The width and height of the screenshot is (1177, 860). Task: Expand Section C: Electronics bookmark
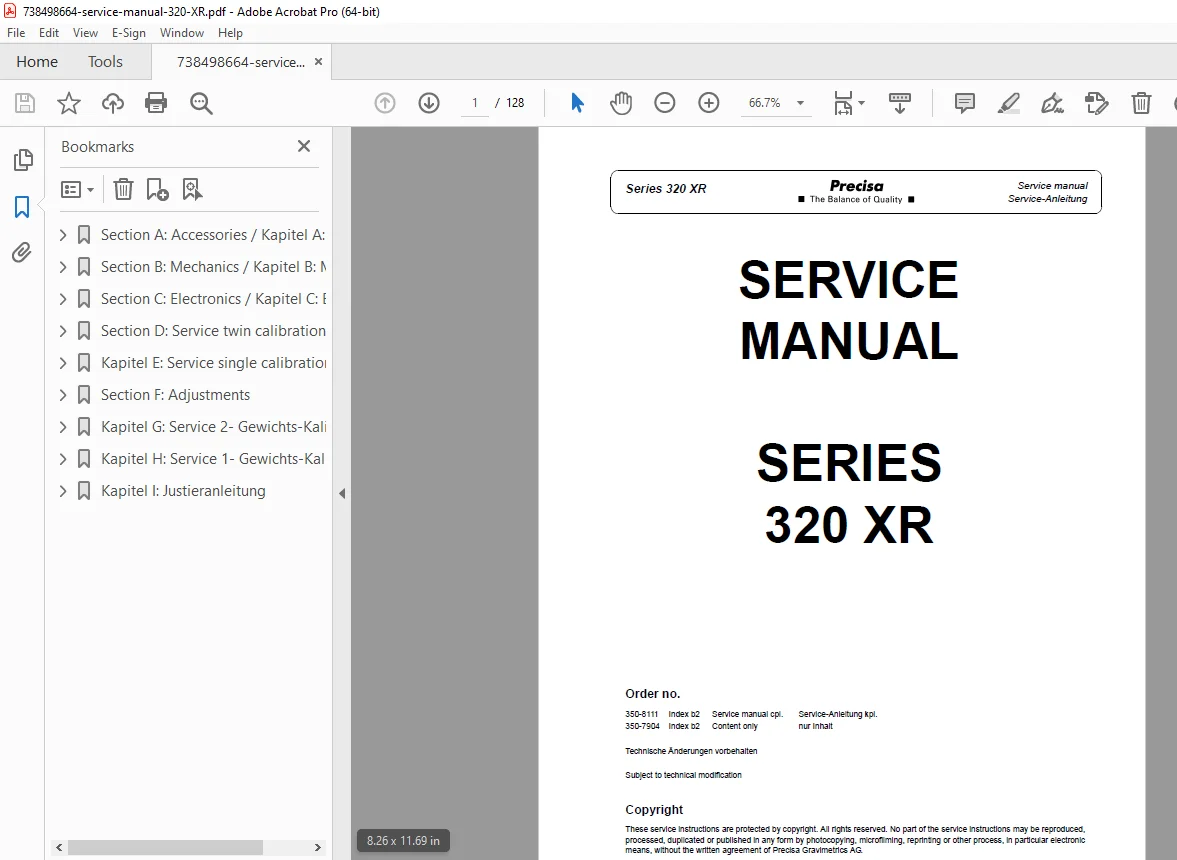click(63, 299)
